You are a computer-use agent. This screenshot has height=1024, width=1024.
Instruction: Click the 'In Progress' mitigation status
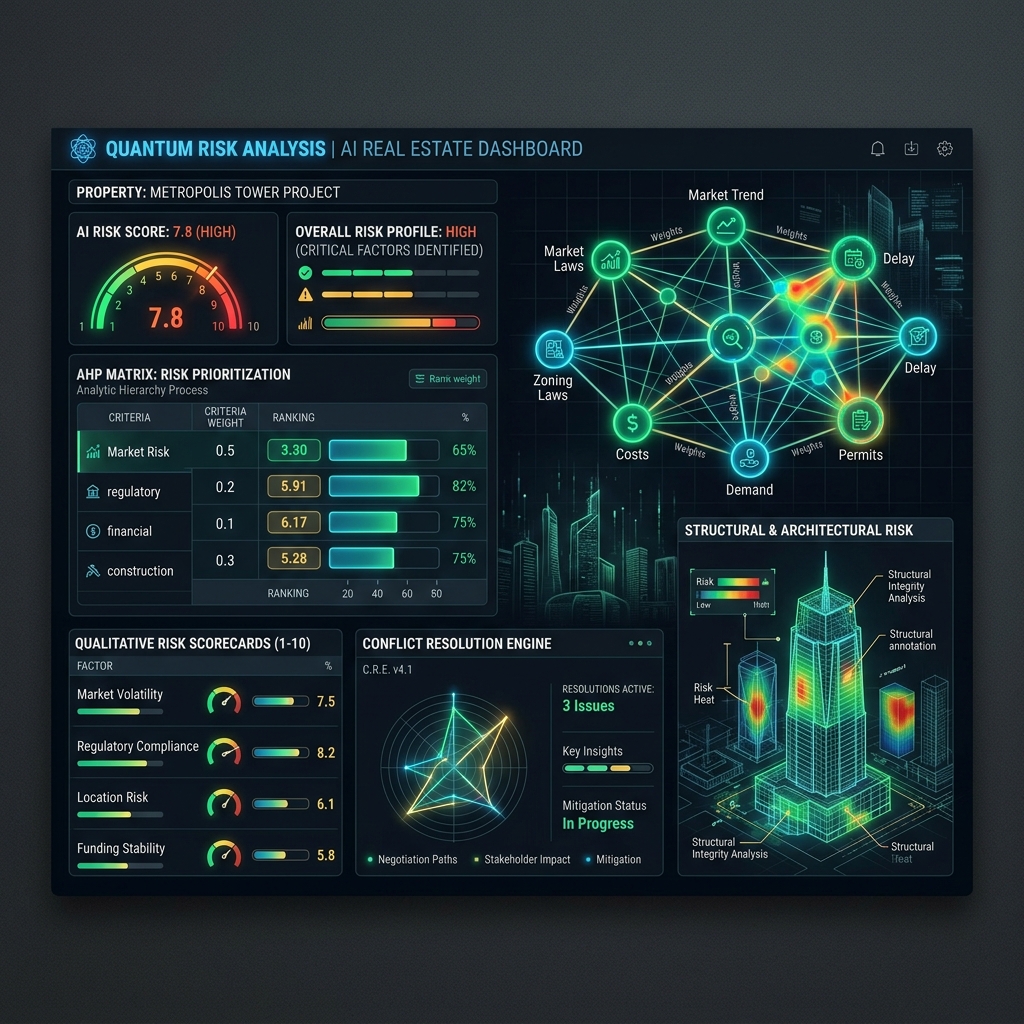pos(598,824)
